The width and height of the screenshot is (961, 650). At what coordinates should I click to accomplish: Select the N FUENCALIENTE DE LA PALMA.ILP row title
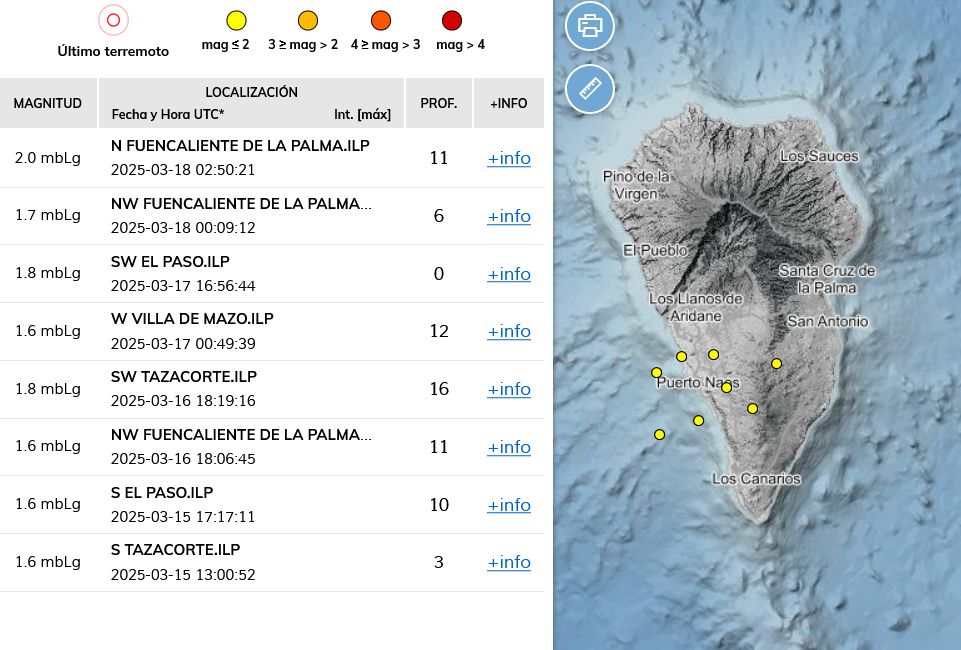click(x=240, y=146)
